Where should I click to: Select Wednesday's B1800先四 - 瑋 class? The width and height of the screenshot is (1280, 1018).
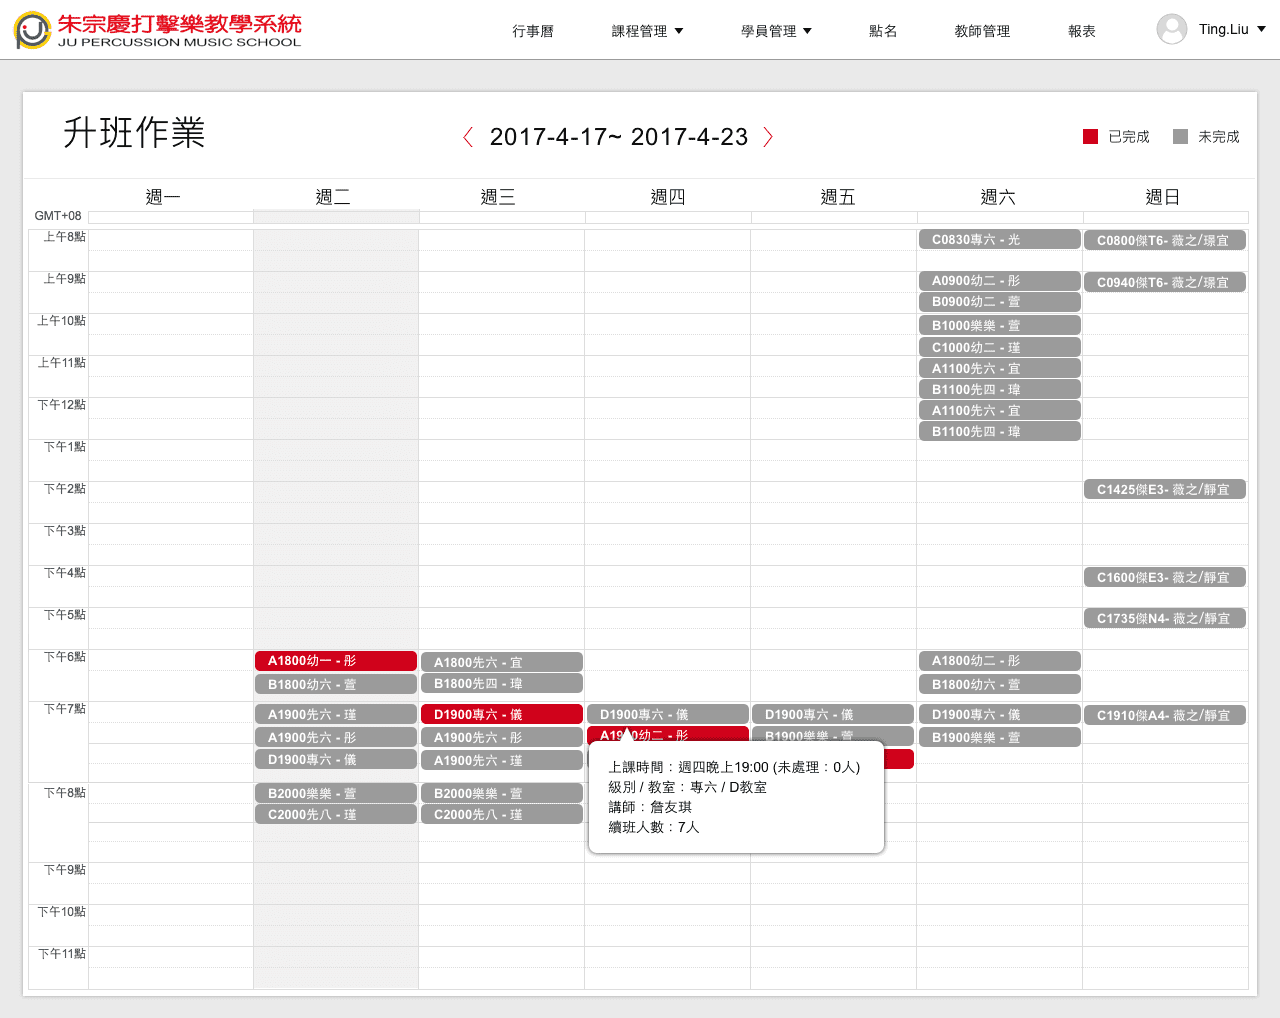(501, 684)
